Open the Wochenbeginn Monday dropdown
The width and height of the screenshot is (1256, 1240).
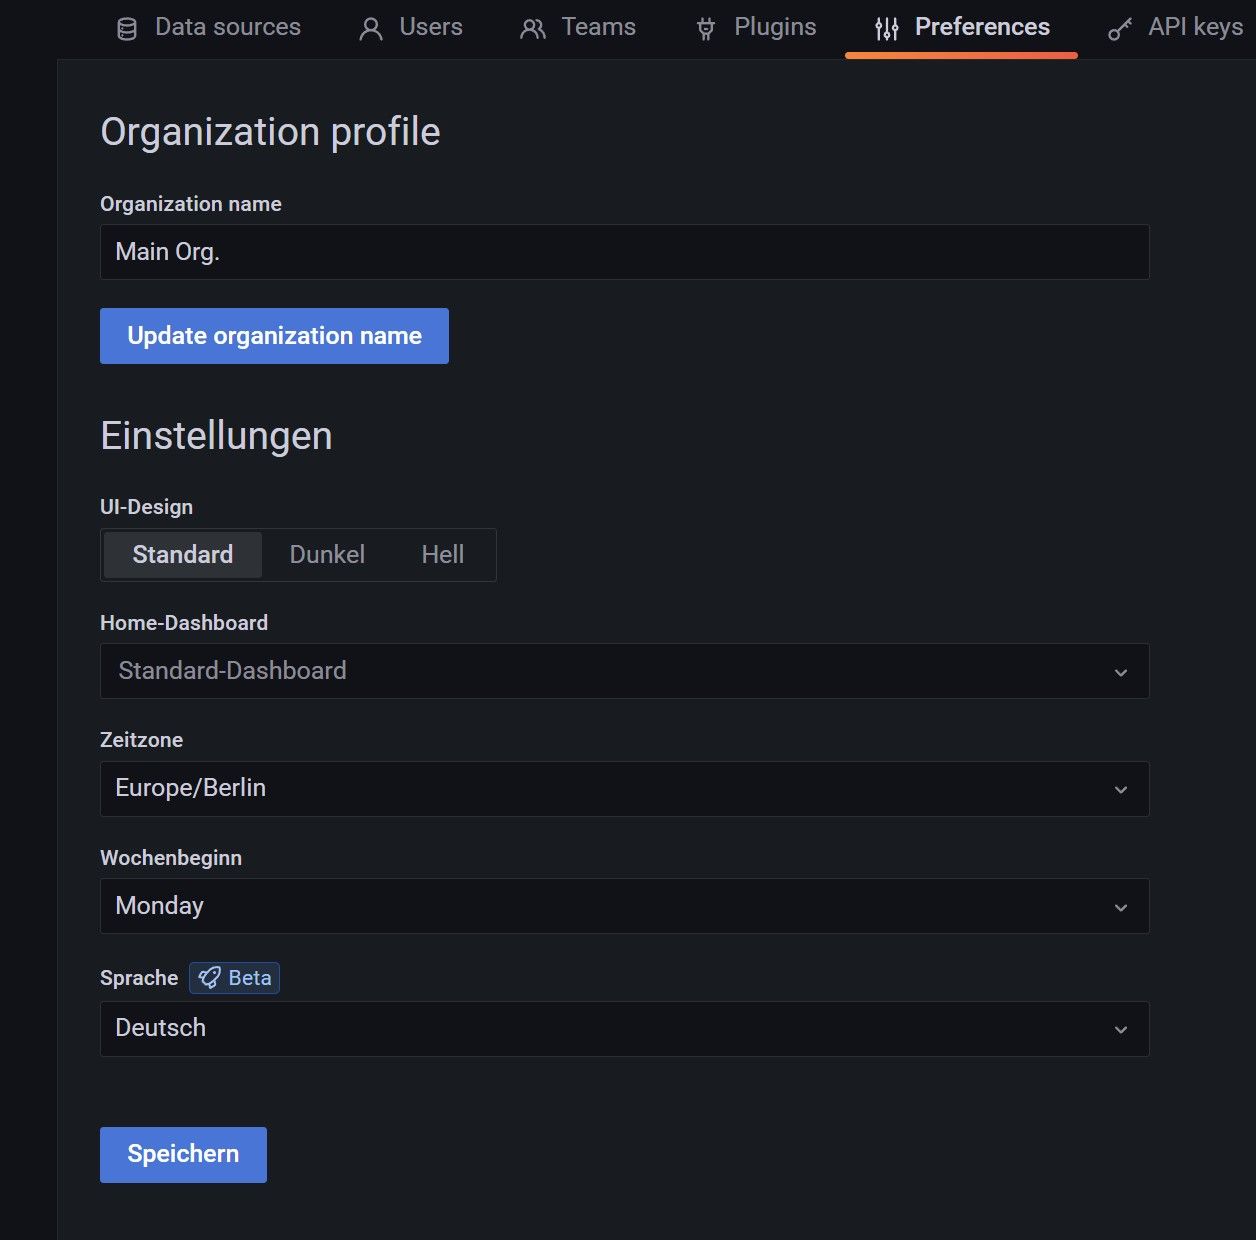coord(624,906)
